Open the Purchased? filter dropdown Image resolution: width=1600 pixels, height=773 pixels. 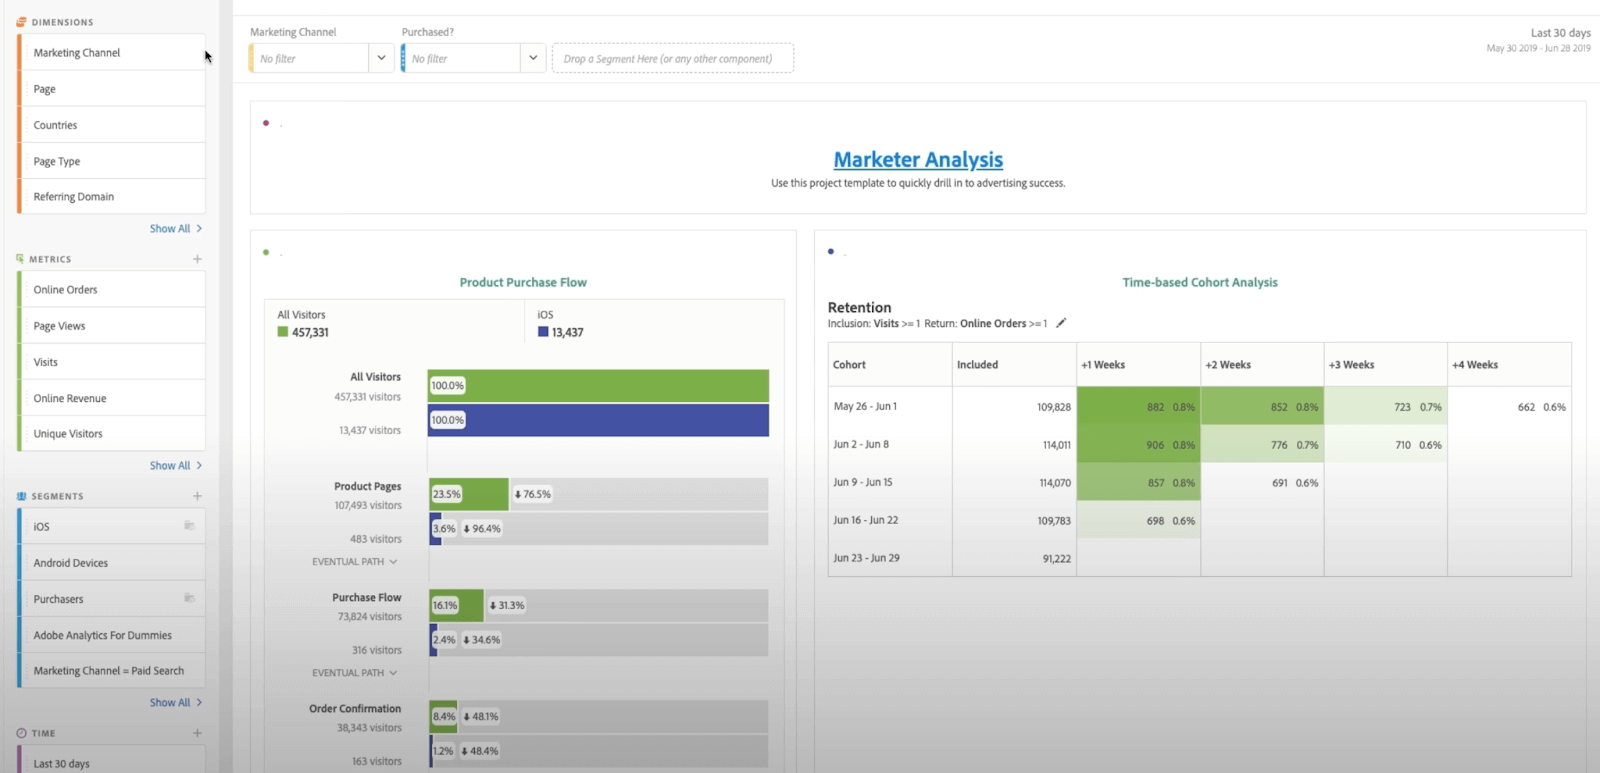click(x=533, y=58)
